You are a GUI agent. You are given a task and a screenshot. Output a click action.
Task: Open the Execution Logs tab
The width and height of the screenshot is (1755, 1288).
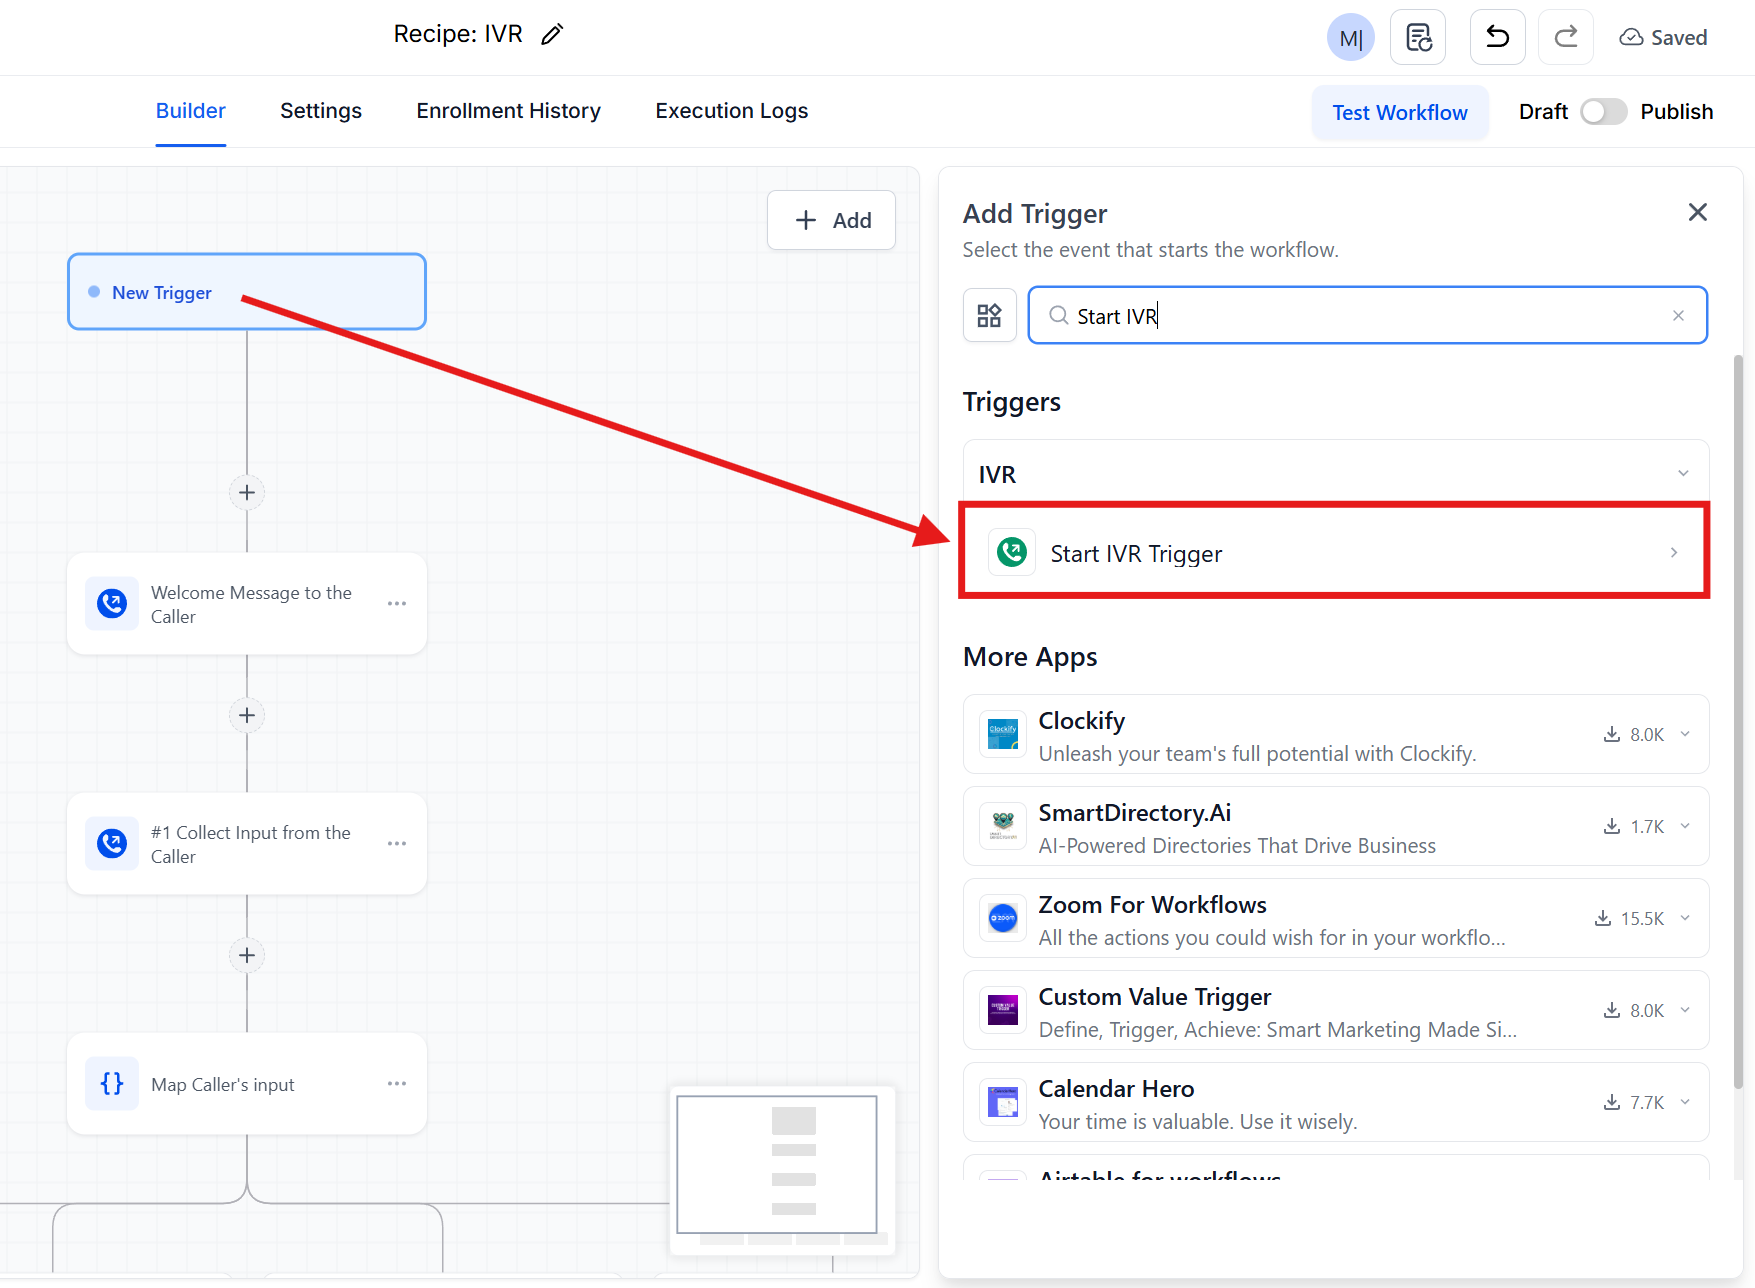(732, 111)
